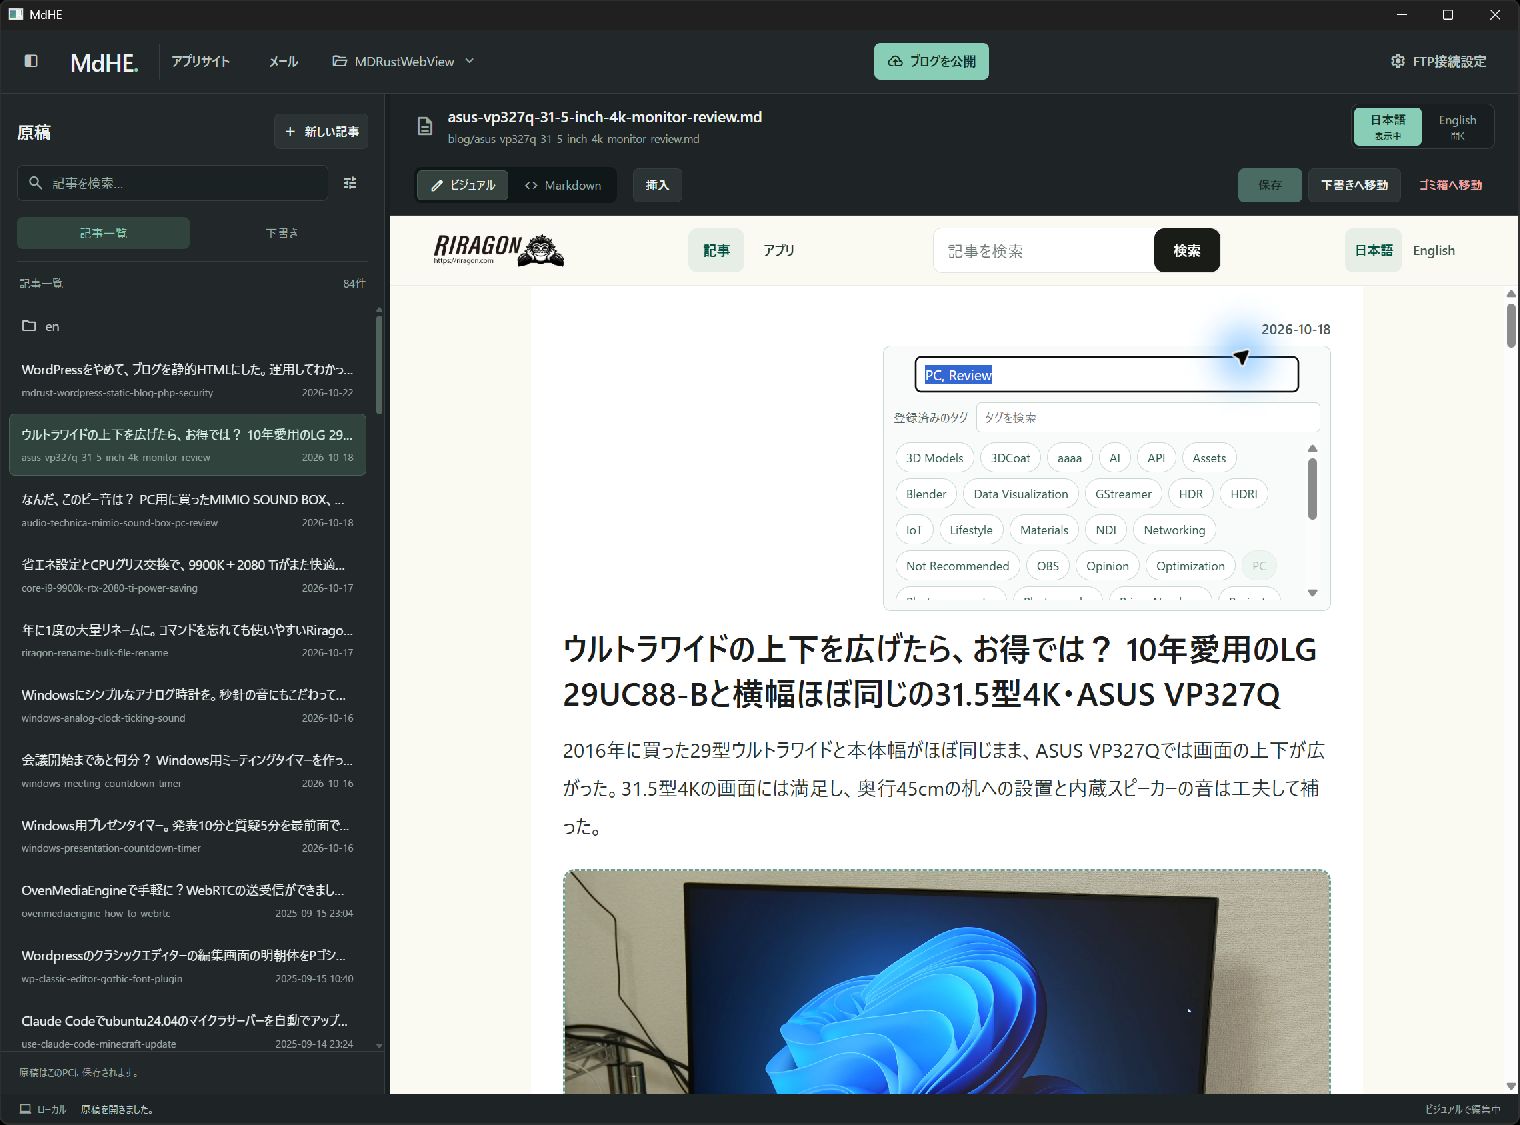The image size is (1520, 1125).
Task: Focus the タグを検索 tag search field
Action: click(x=1148, y=418)
